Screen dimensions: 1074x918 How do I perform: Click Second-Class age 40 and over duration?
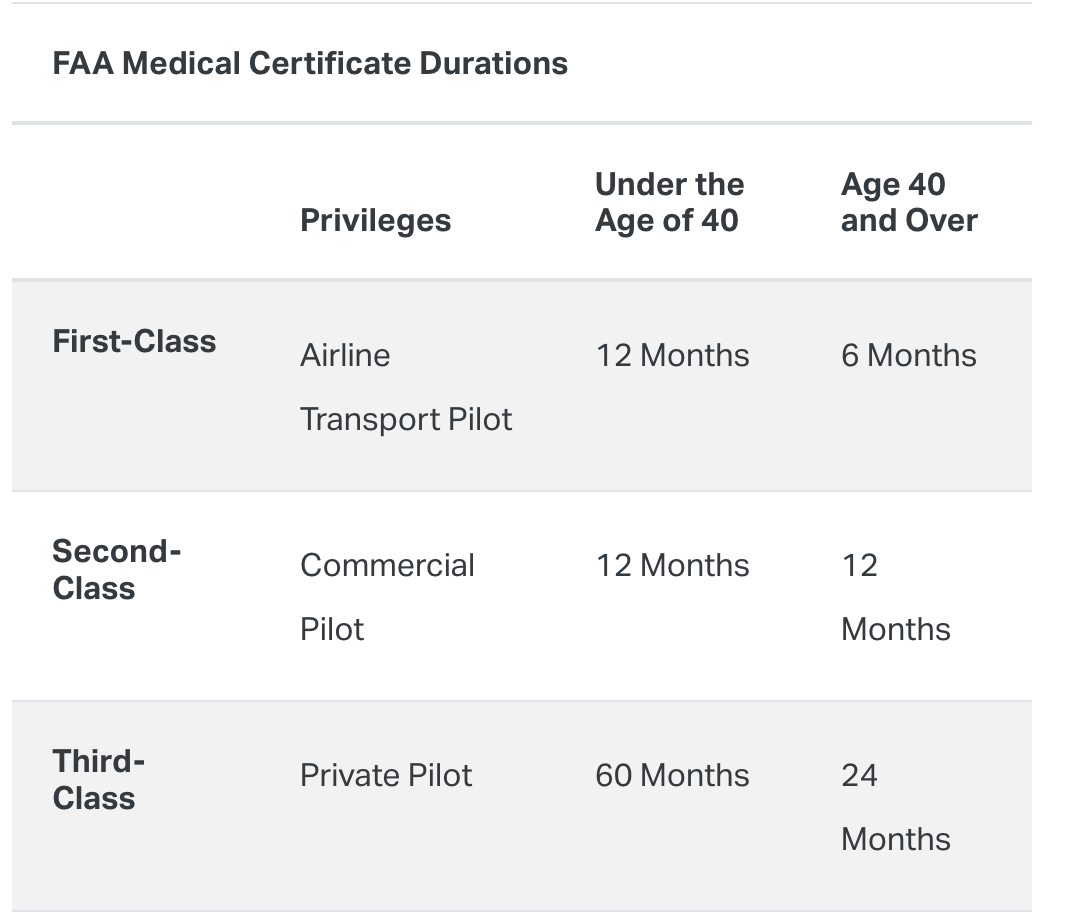[894, 597]
